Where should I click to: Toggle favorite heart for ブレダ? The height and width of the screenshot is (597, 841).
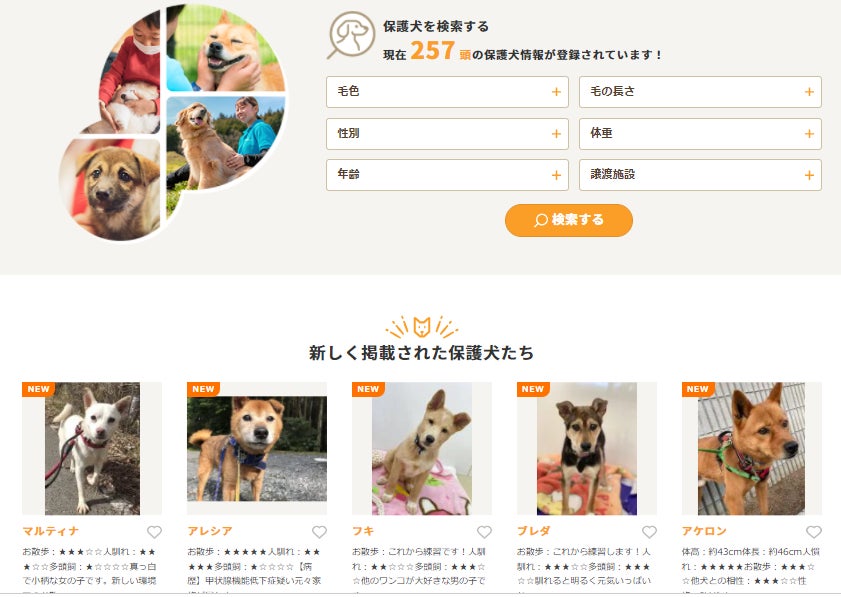[650, 532]
